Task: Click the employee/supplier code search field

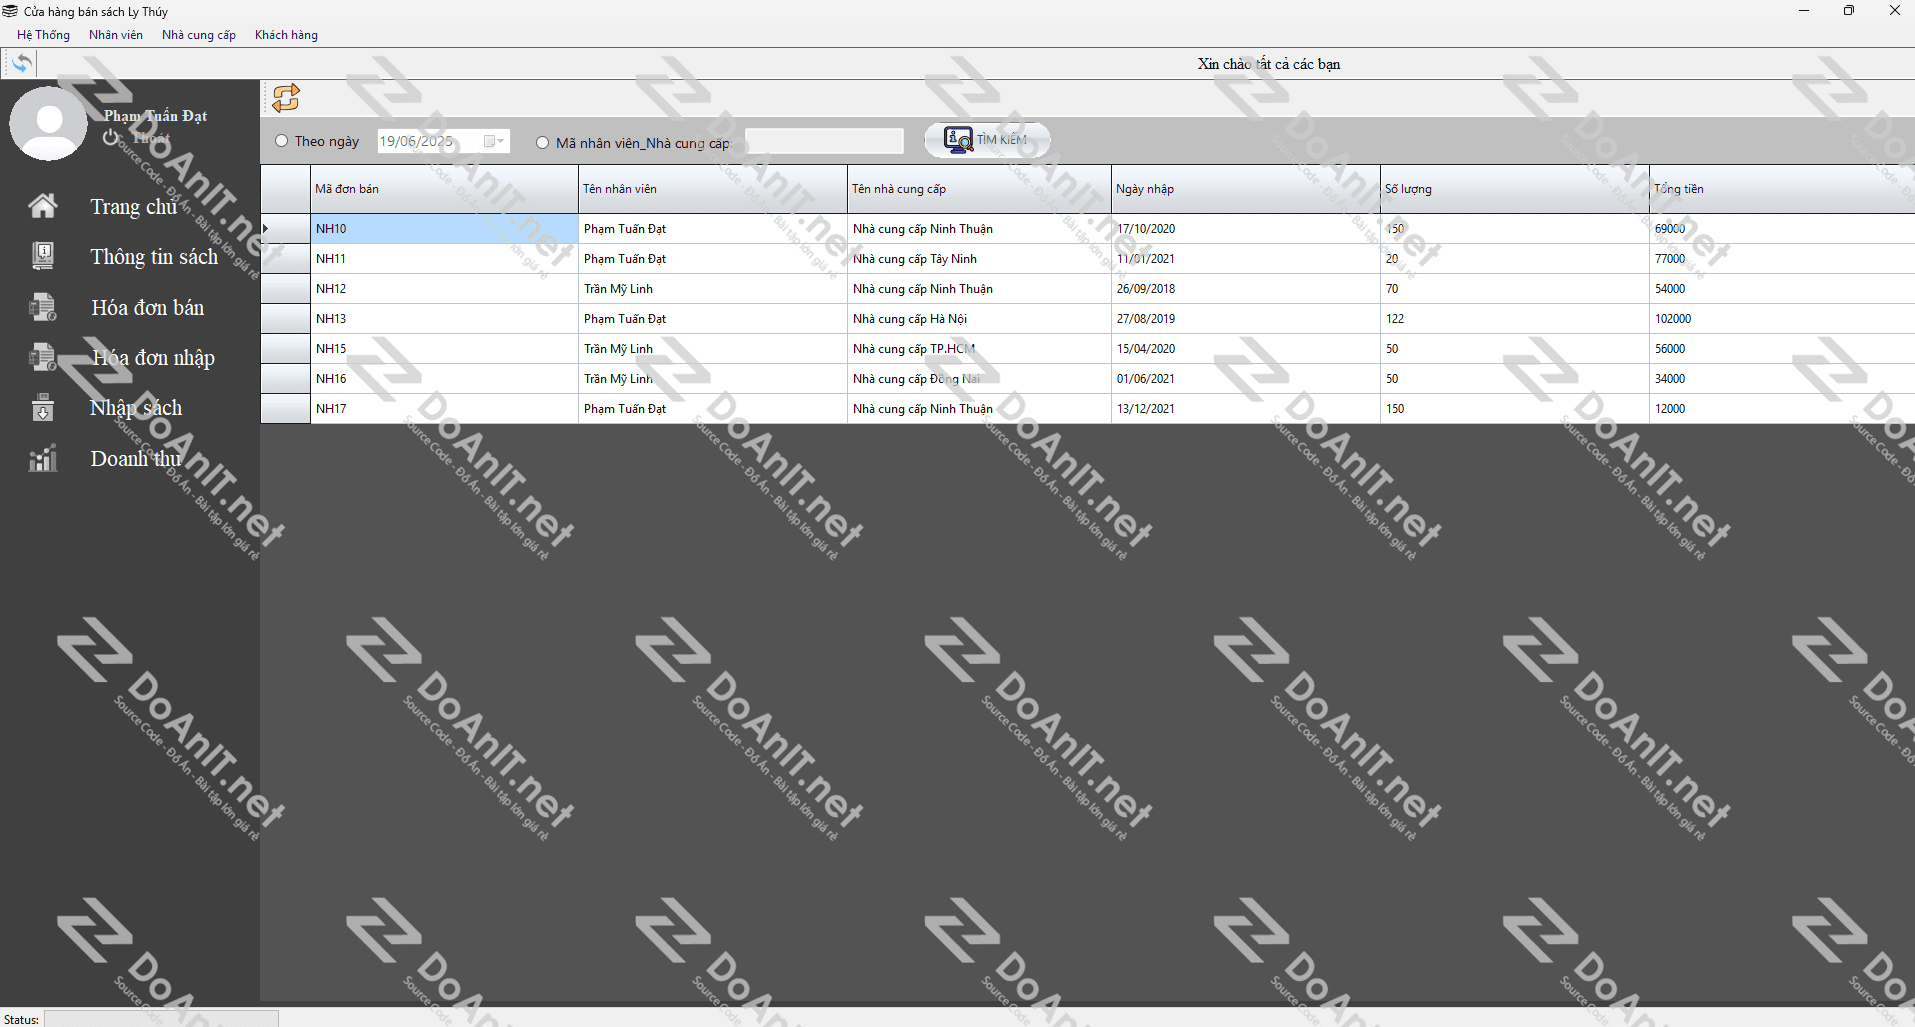Action: pyautogui.click(x=824, y=141)
